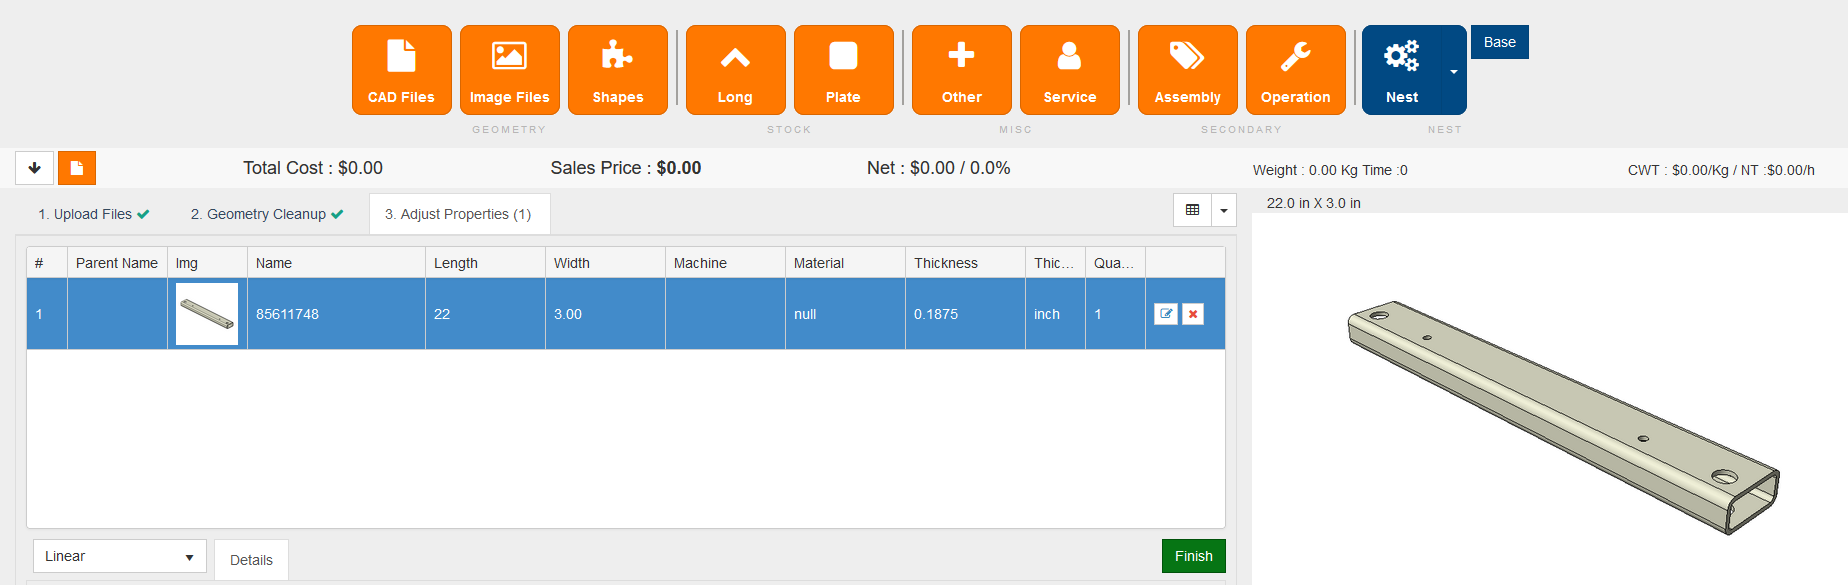The image size is (1848, 585).
Task: Click the Nest gears button
Action: (x=1401, y=70)
